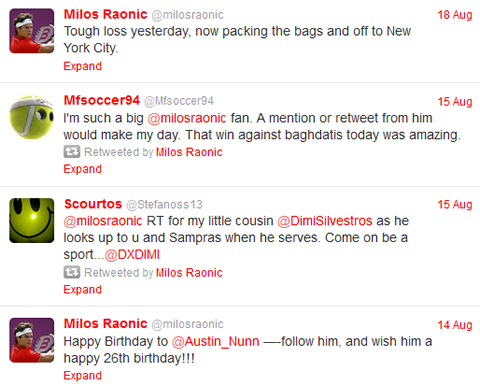Open the 18 Aug timestamp link
This screenshot has width=480, height=386.
(455, 15)
